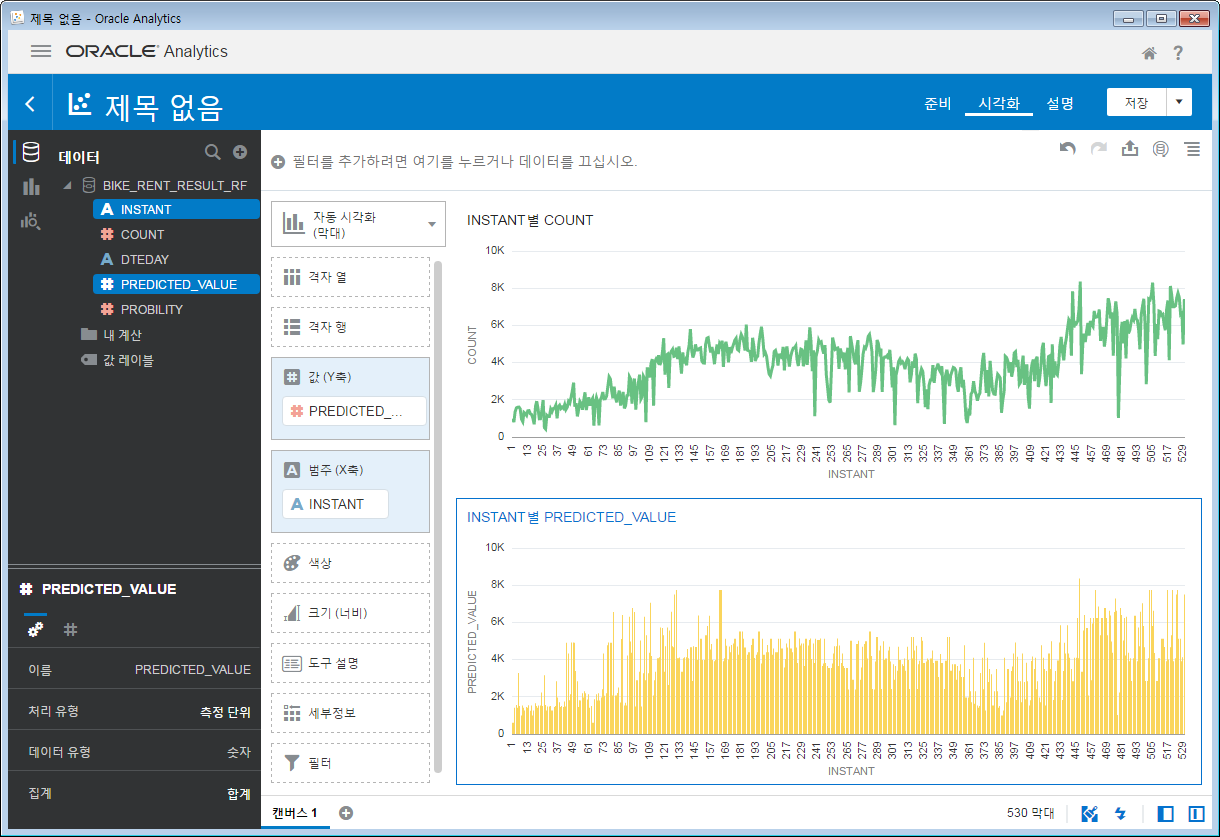Open the Visualizations panel bar-chart icon
Screen dimensions: 1220x837
click(x=31, y=187)
